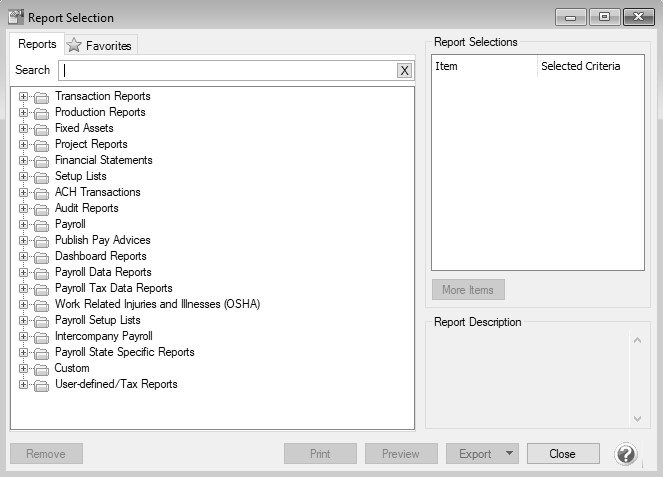
Task: Click the Favorites star icon
Action: tap(74, 45)
